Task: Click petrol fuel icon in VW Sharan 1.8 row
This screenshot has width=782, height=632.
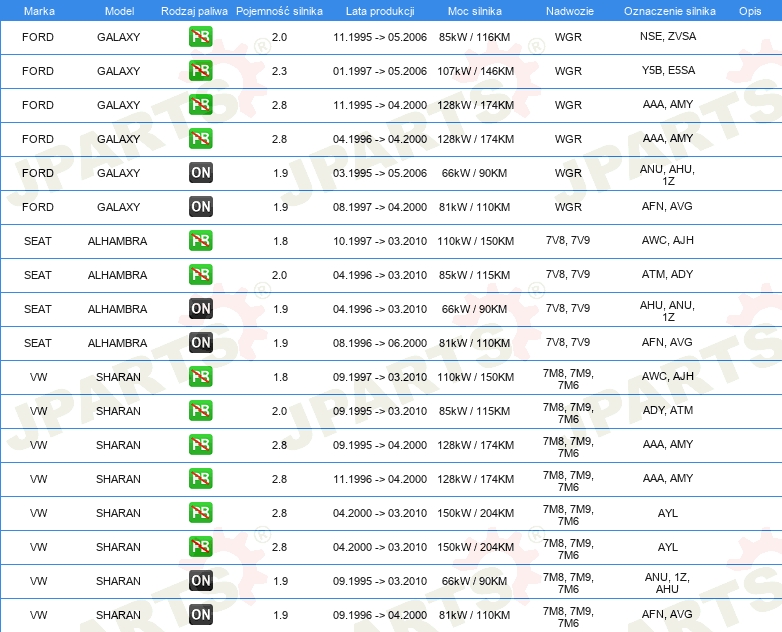Action: click(200, 377)
